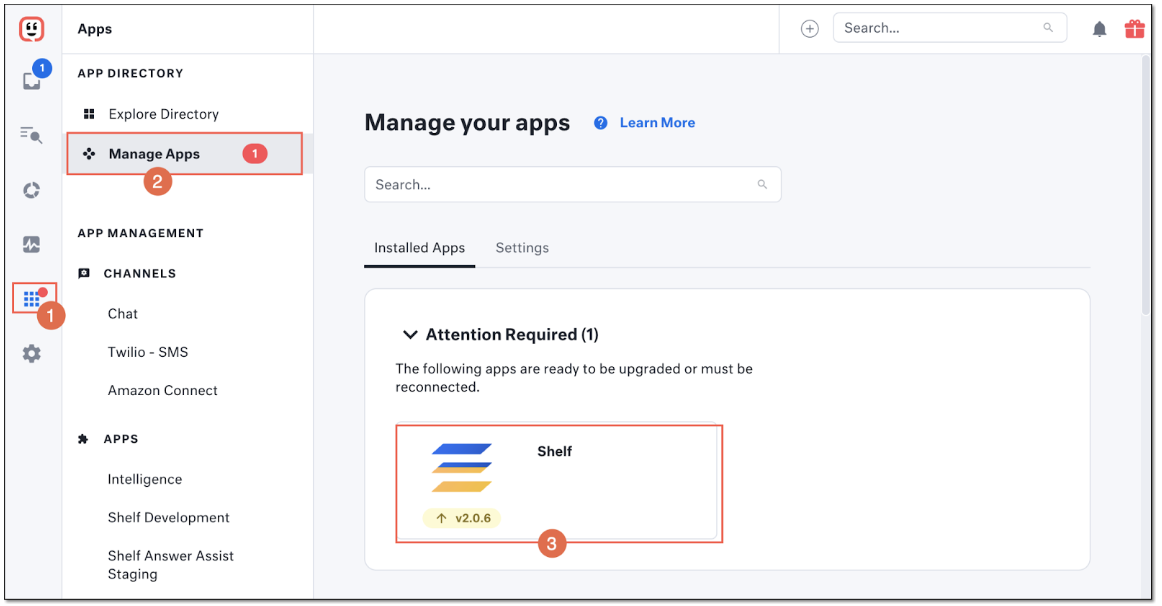1162x606 pixels.
Task: Click the Manage your apps heading
Action: pyautogui.click(x=468, y=123)
